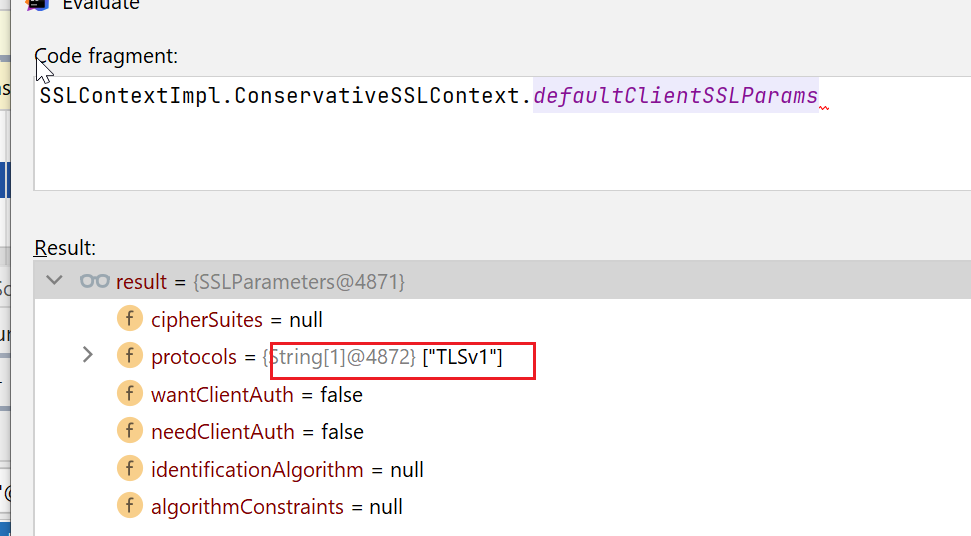Click the IDE icon in the Evaluate title bar
The height and width of the screenshot is (536, 971).
pos(39,4)
